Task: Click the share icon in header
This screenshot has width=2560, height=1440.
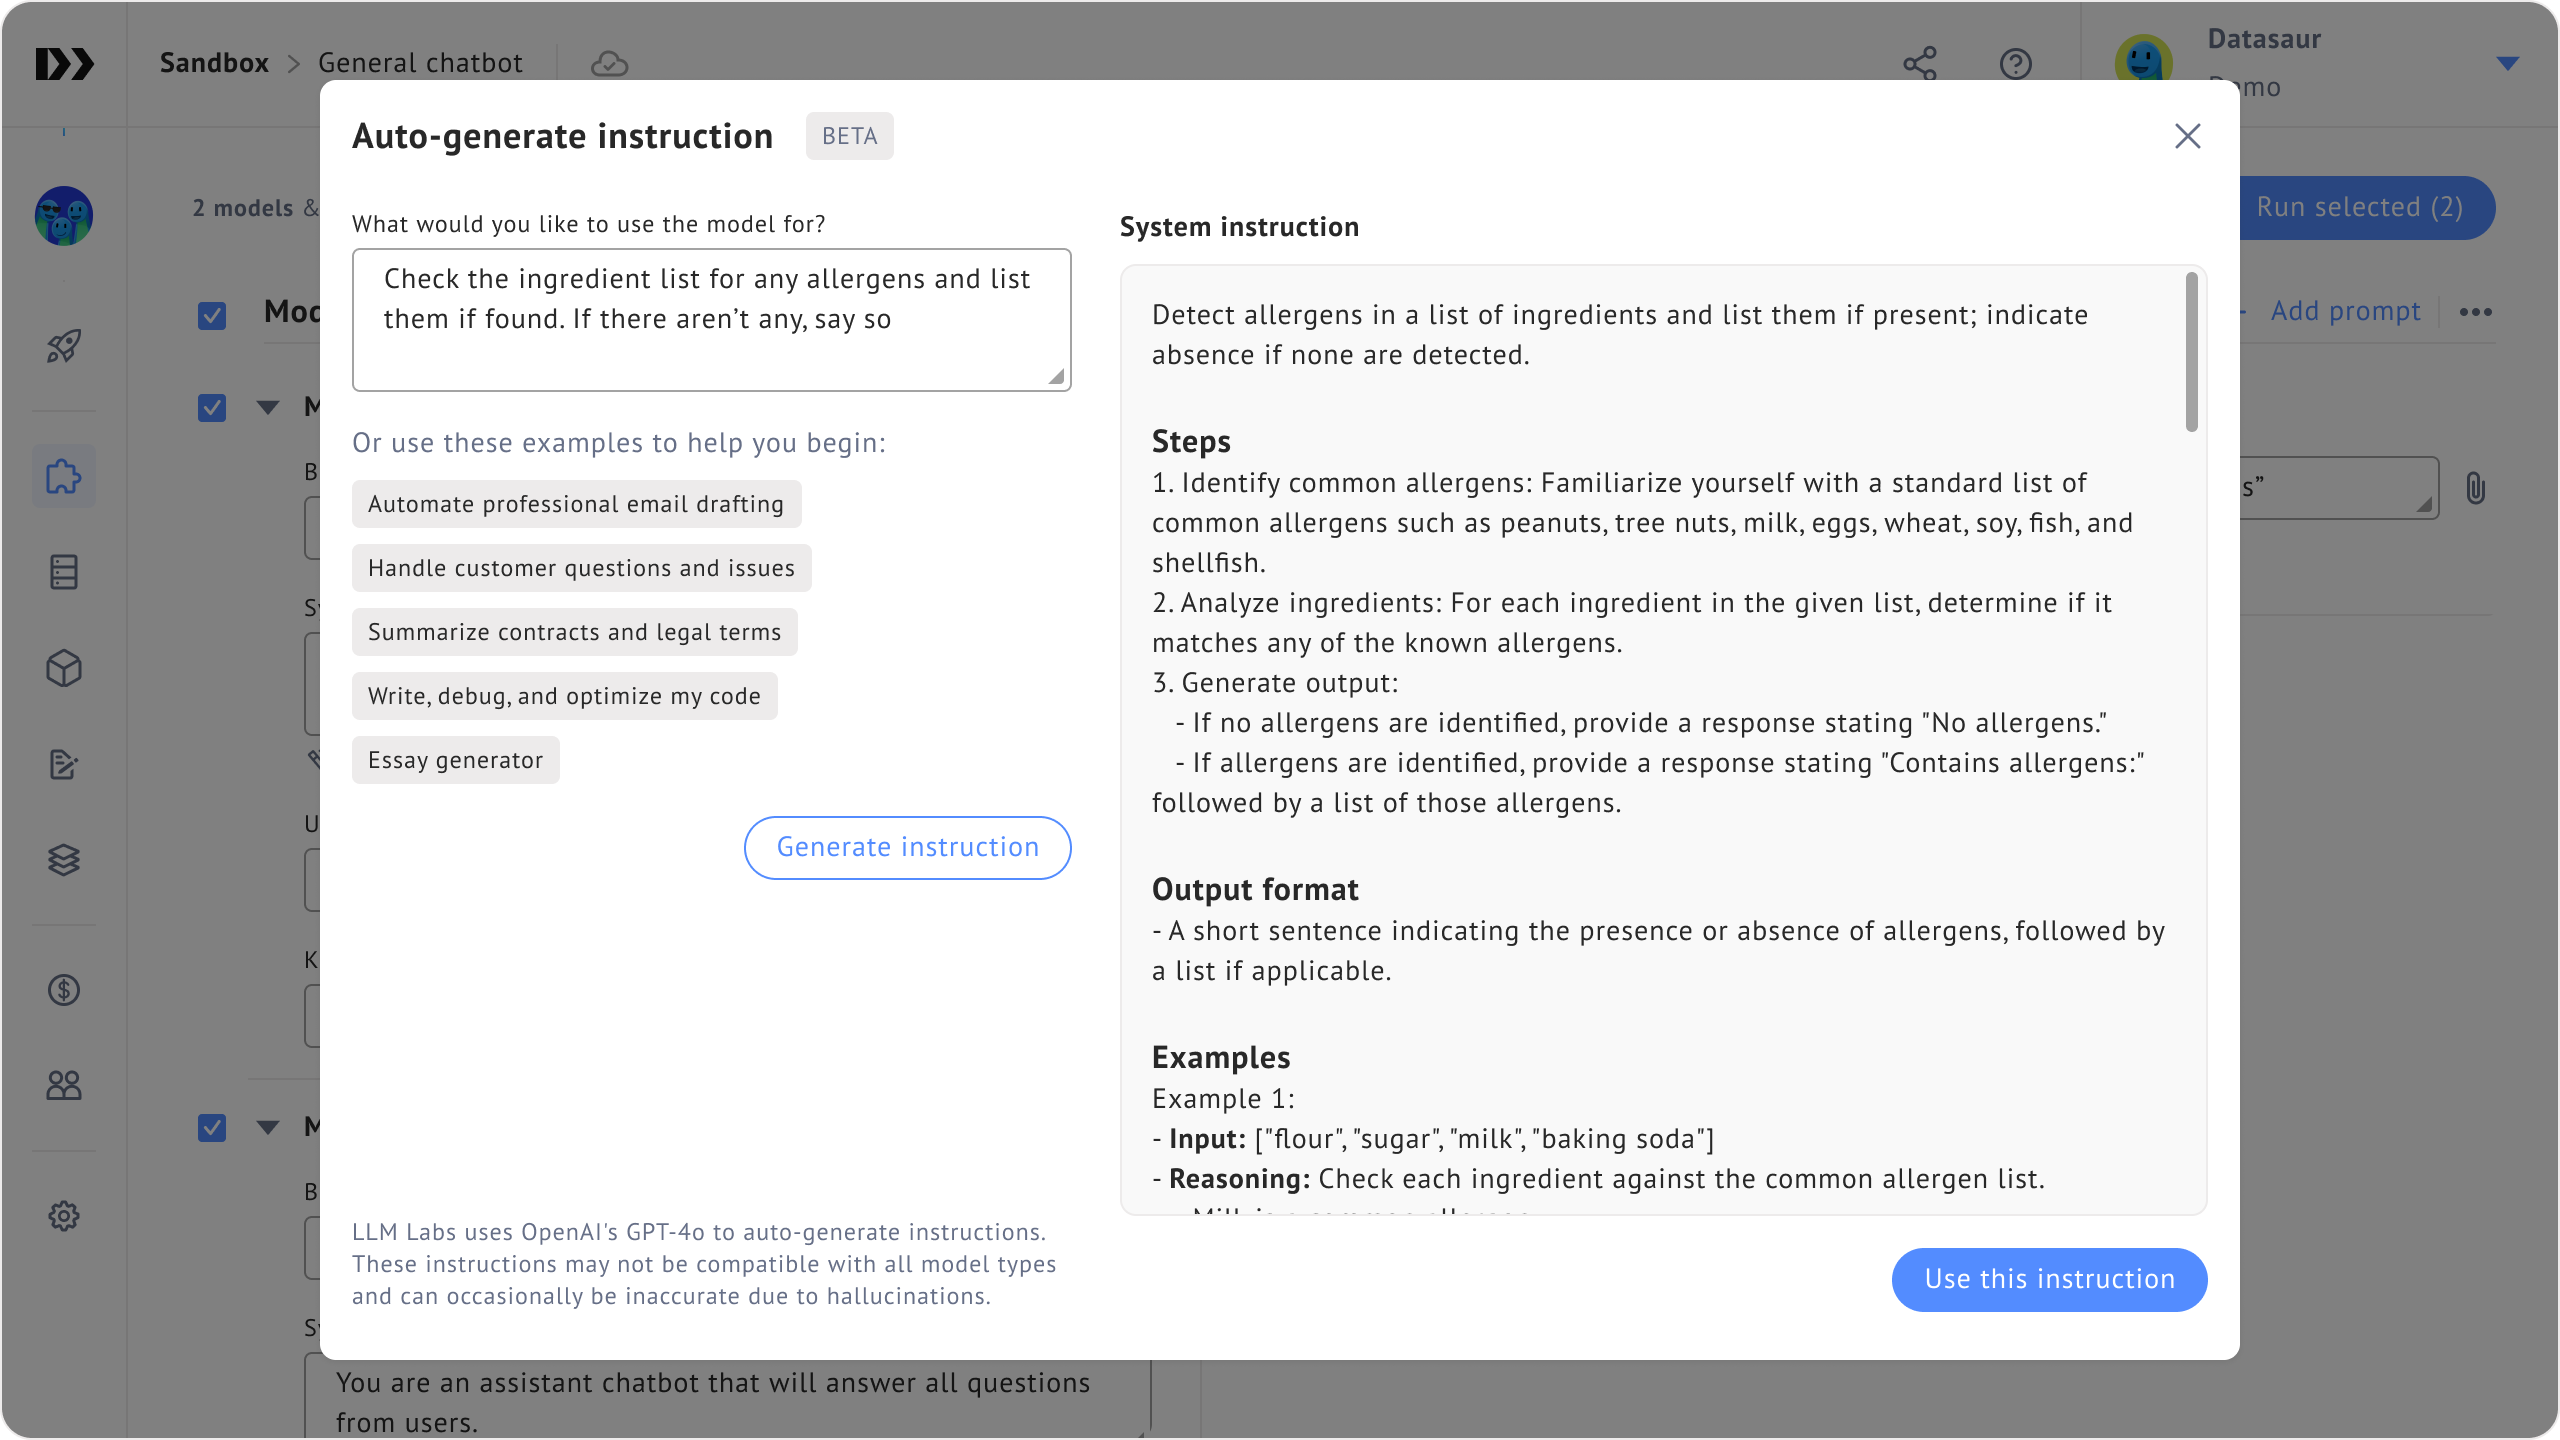Action: pos(1920,64)
